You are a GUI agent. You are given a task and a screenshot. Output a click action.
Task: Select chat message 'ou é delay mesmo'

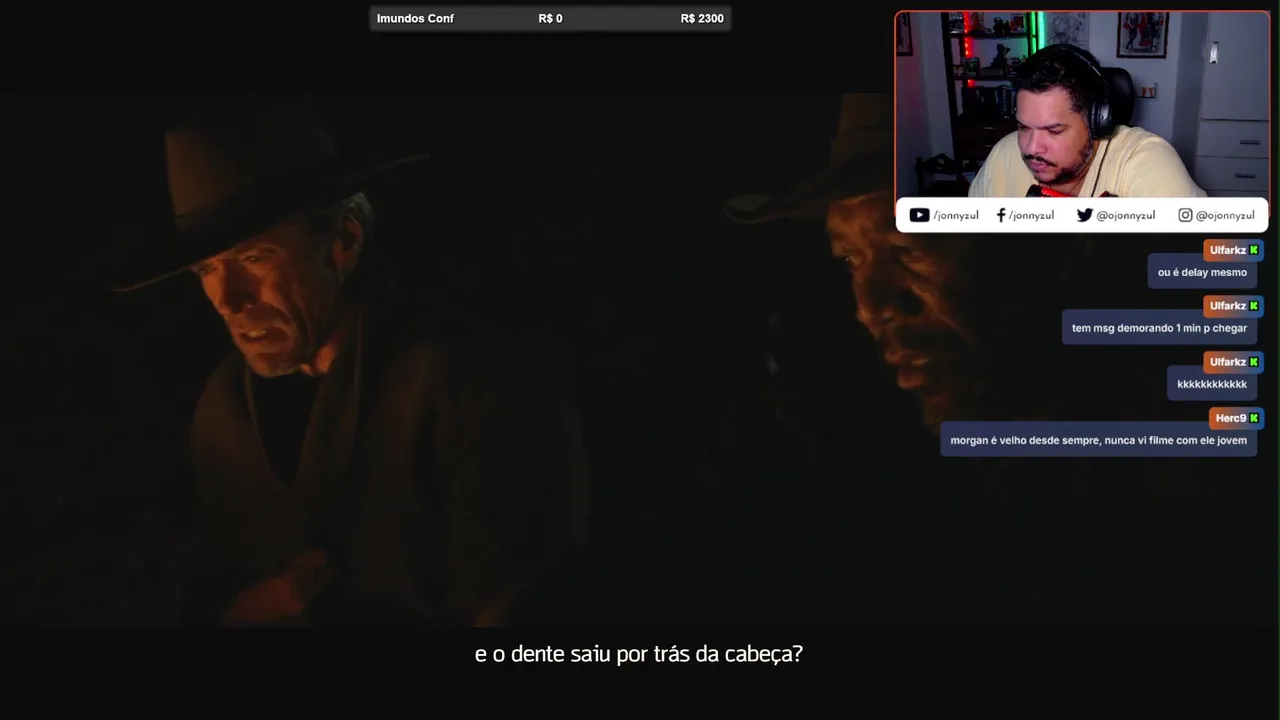click(x=1202, y=272)
